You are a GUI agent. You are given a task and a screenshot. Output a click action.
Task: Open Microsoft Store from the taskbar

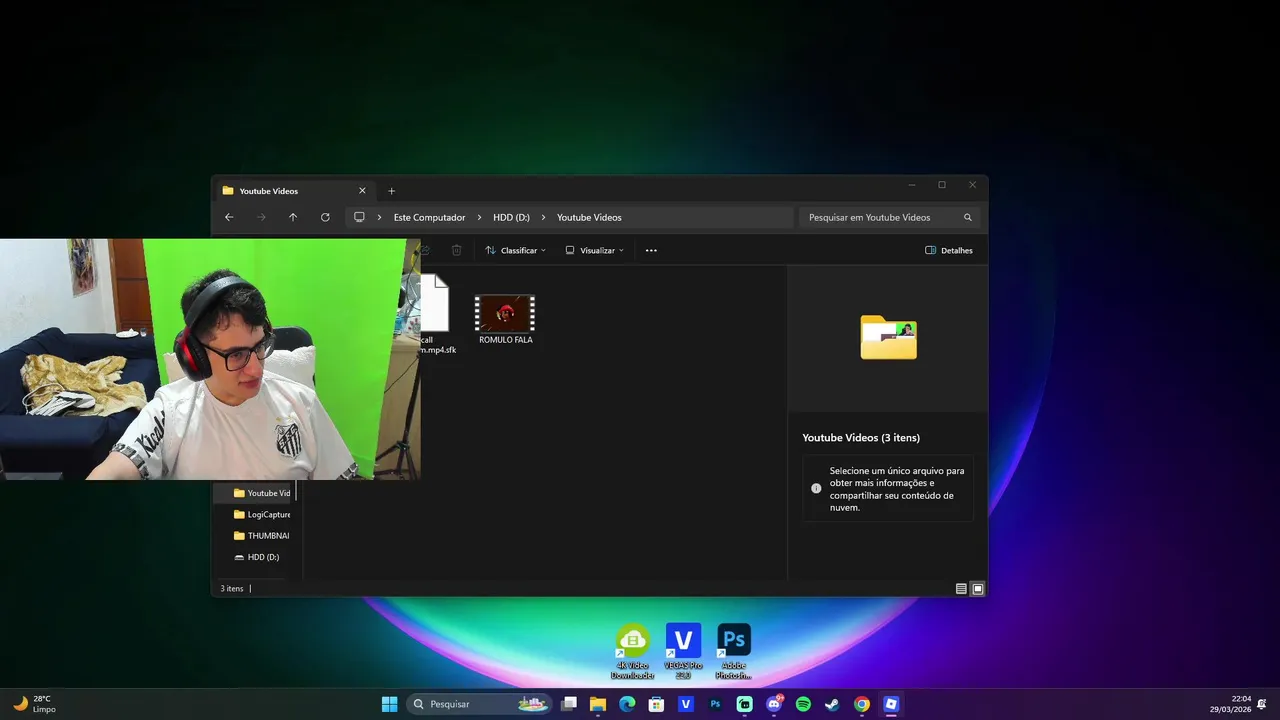656,704
